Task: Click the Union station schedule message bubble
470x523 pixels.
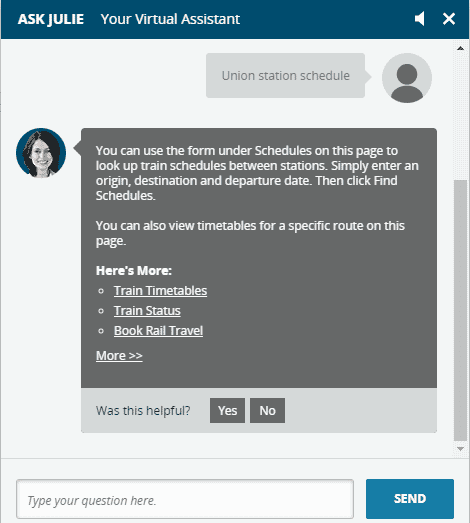Action: pyautogui.click(x=286, y=75)
